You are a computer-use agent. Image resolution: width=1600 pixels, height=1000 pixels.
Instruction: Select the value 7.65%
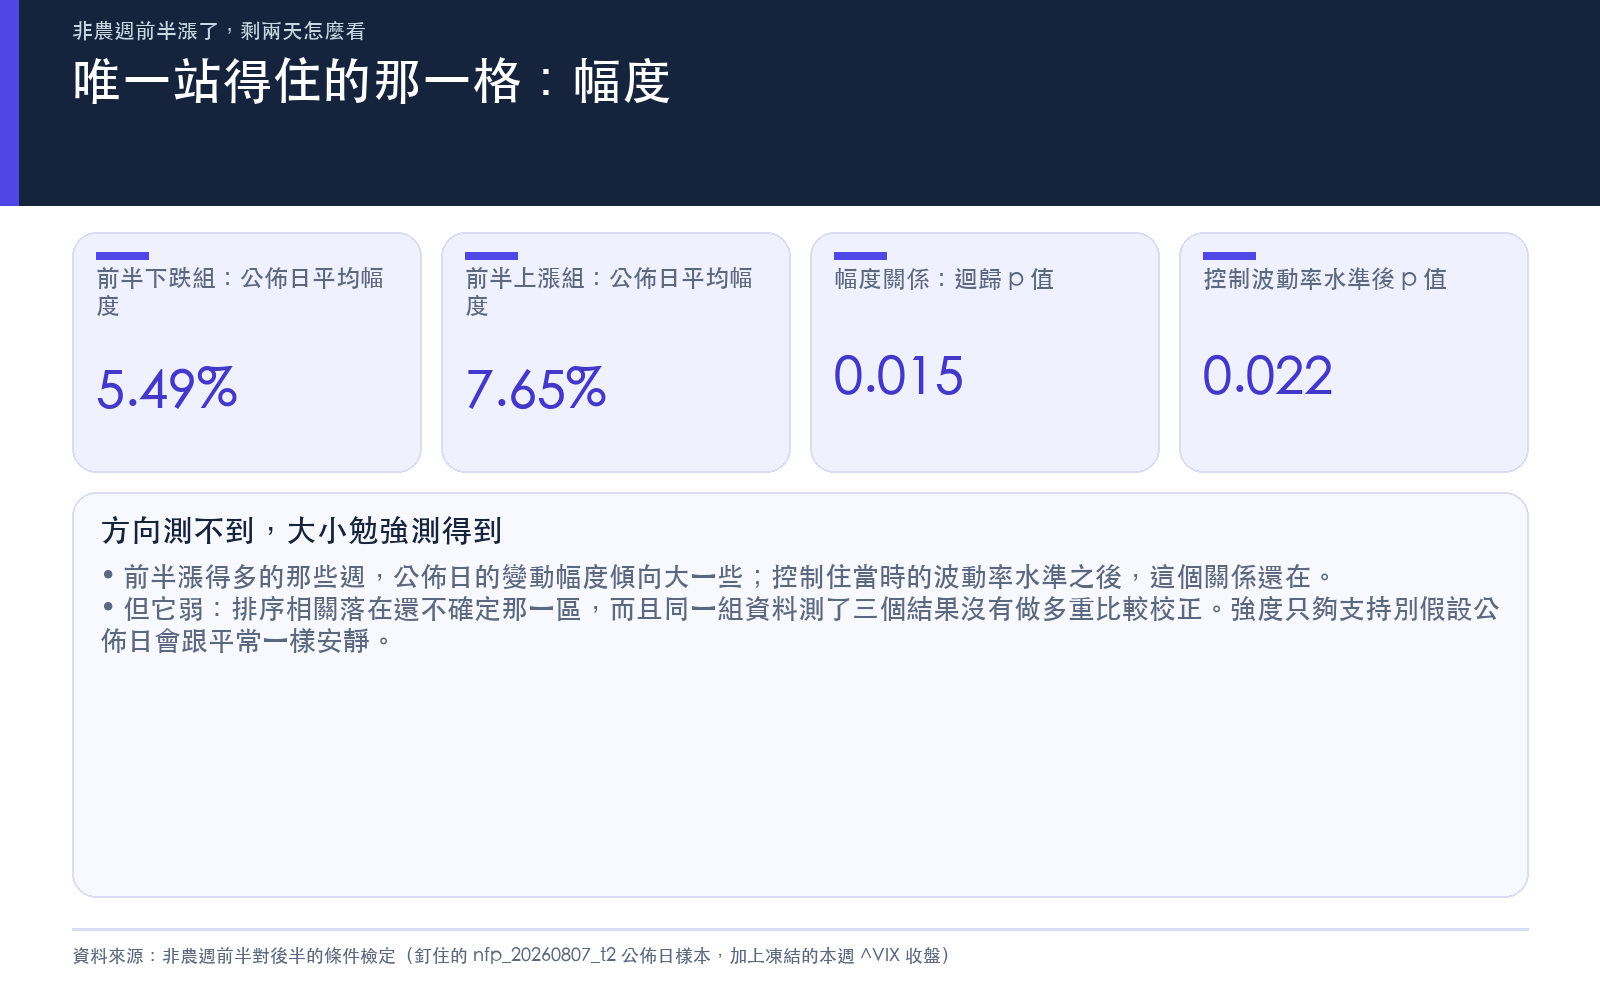coord(536,389)
